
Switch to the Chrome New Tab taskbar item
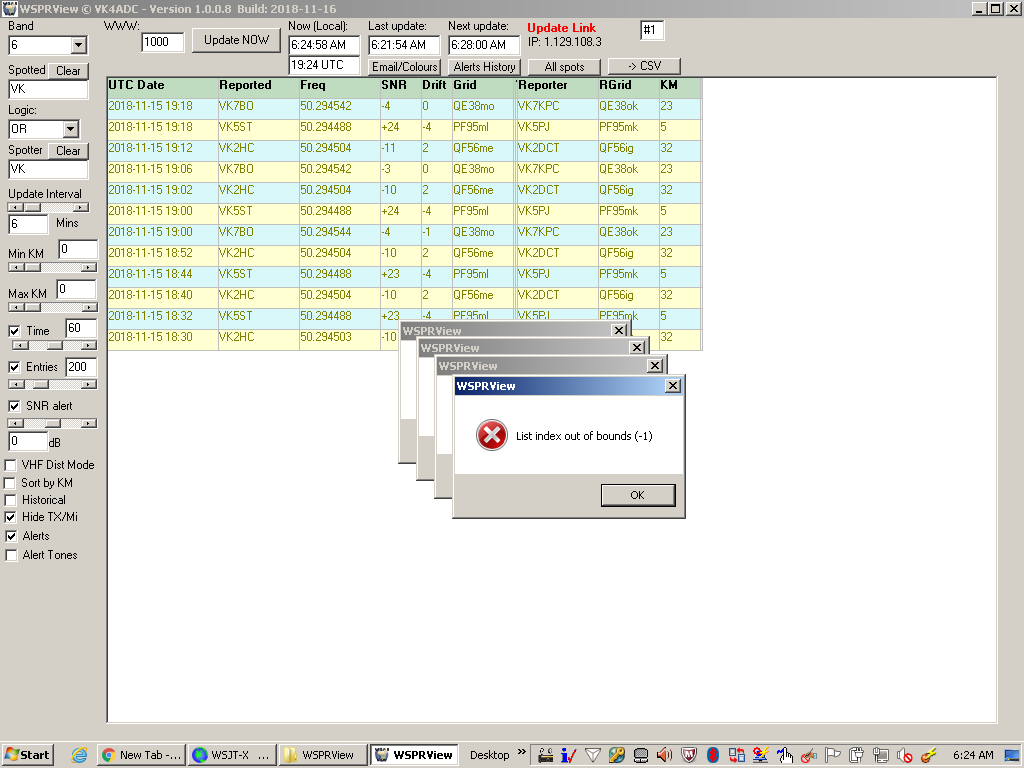tap(142, 755)
